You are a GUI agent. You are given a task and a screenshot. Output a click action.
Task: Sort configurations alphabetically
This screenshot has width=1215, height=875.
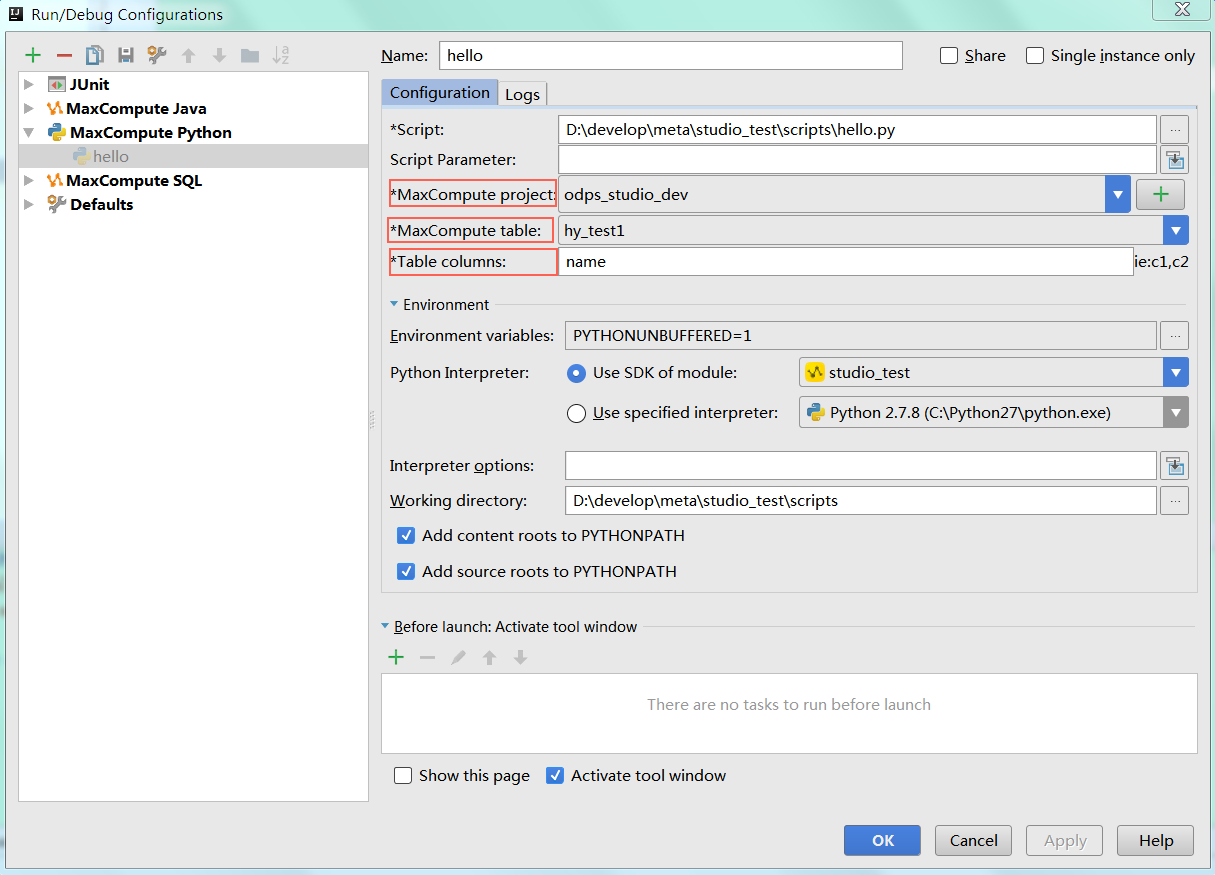click(x=281, y=56)
